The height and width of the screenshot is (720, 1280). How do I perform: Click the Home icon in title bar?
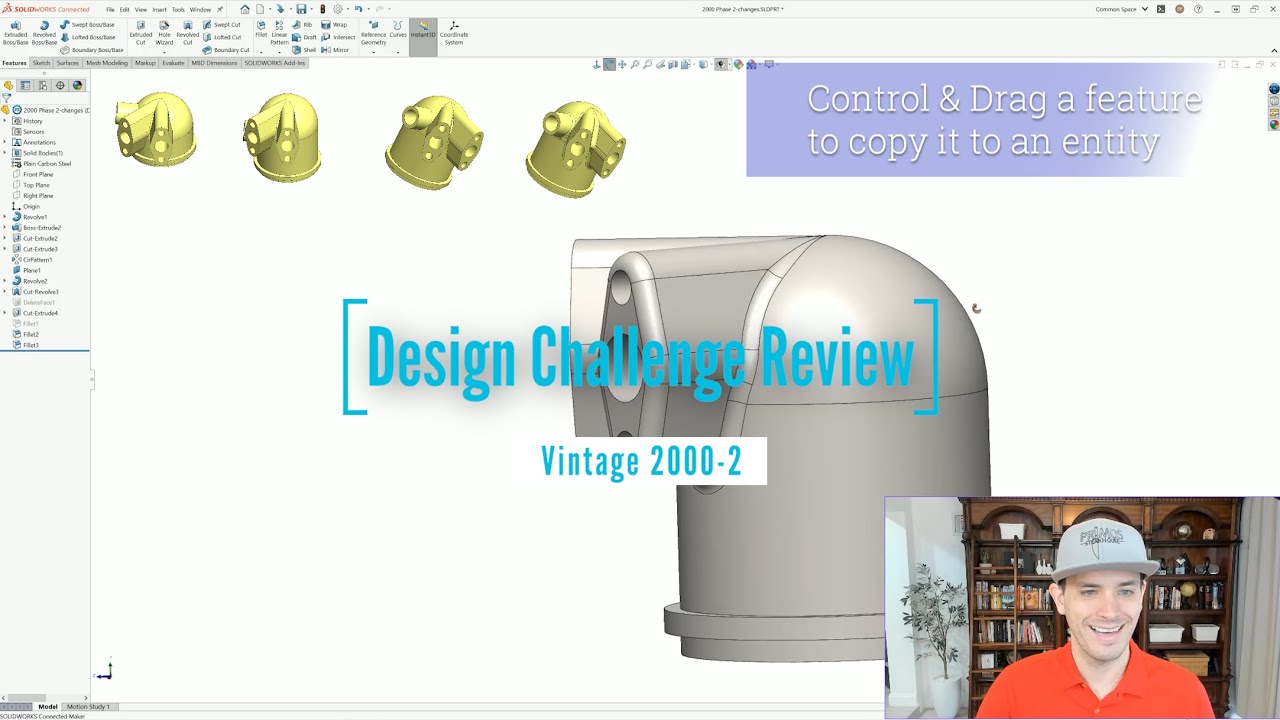[x=245, y=9]
